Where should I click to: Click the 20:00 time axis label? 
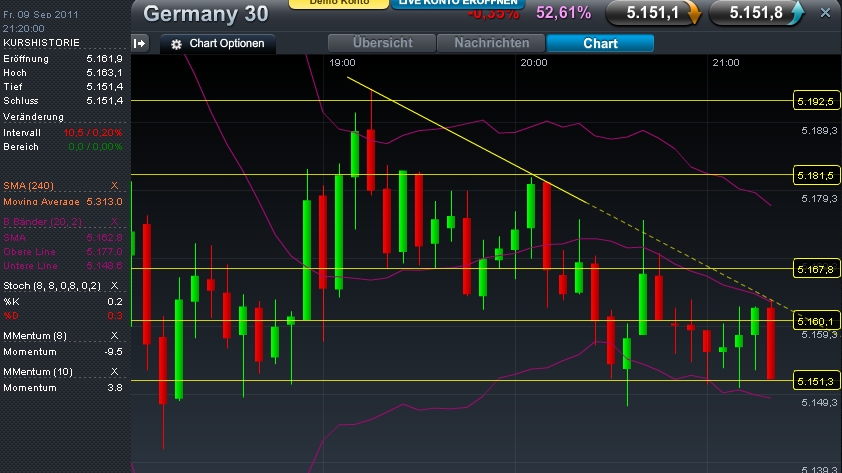click(x=534, y=63)
